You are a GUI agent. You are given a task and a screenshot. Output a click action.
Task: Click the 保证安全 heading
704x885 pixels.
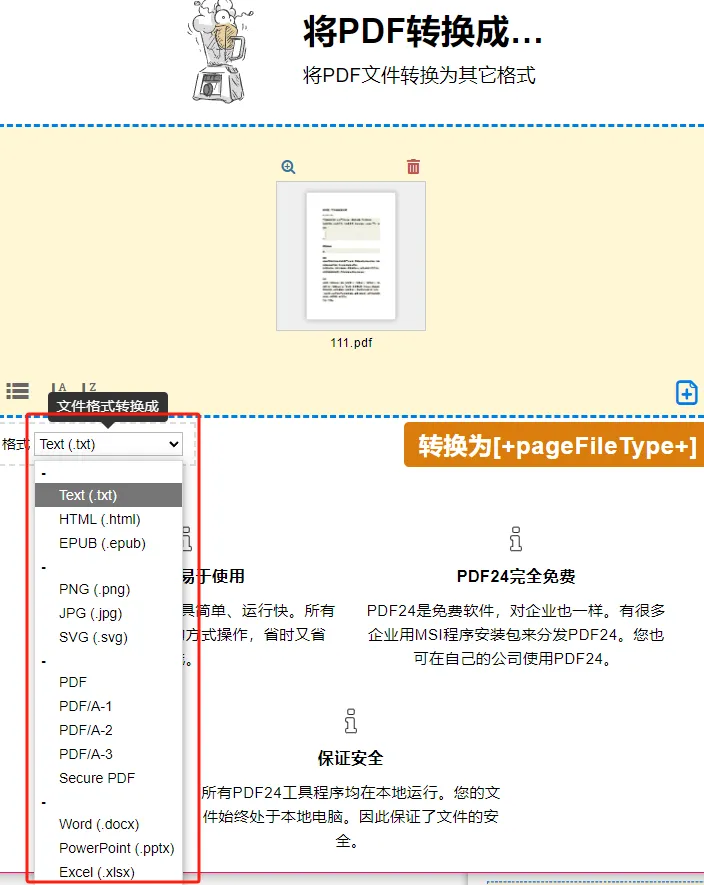(x=350, y=758)
